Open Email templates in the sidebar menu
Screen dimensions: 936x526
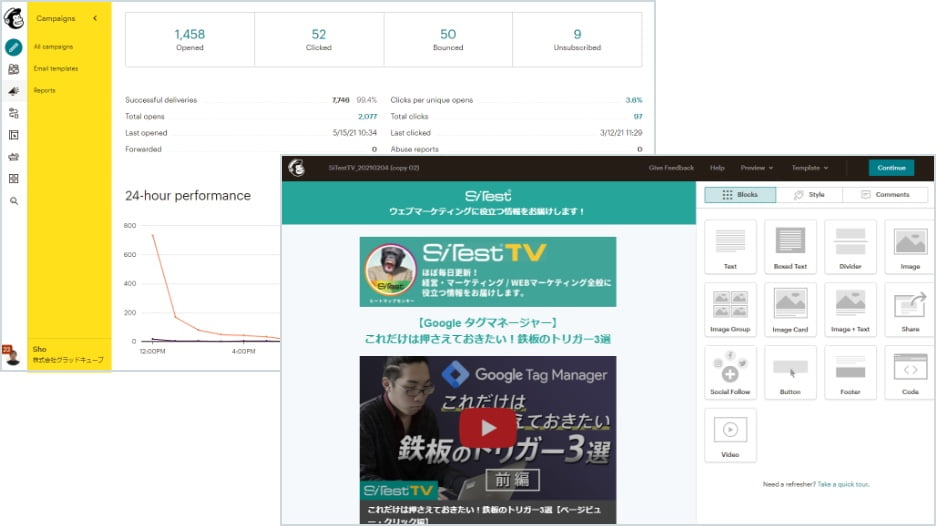pos(56,69)
